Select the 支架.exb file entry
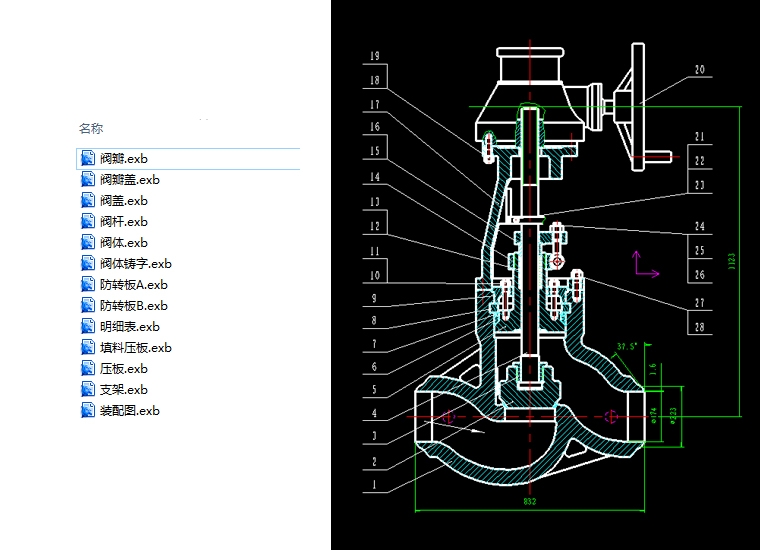The image size is (760, 550). click(x=123, y=390)
